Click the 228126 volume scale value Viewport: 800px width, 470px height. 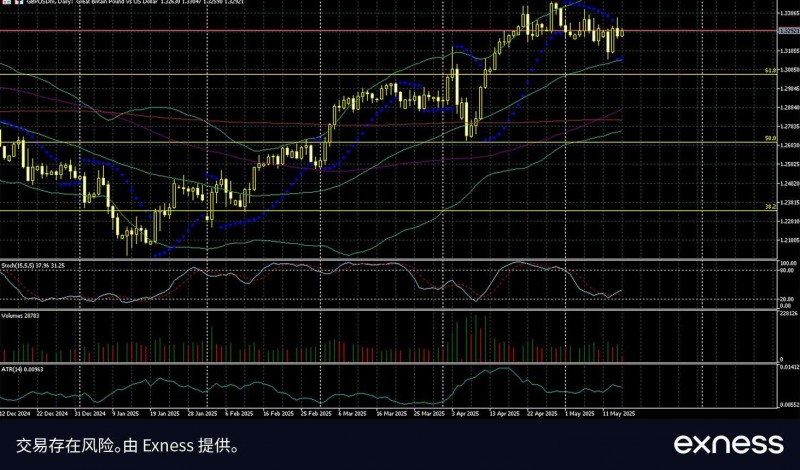click(x=789, y=313)
